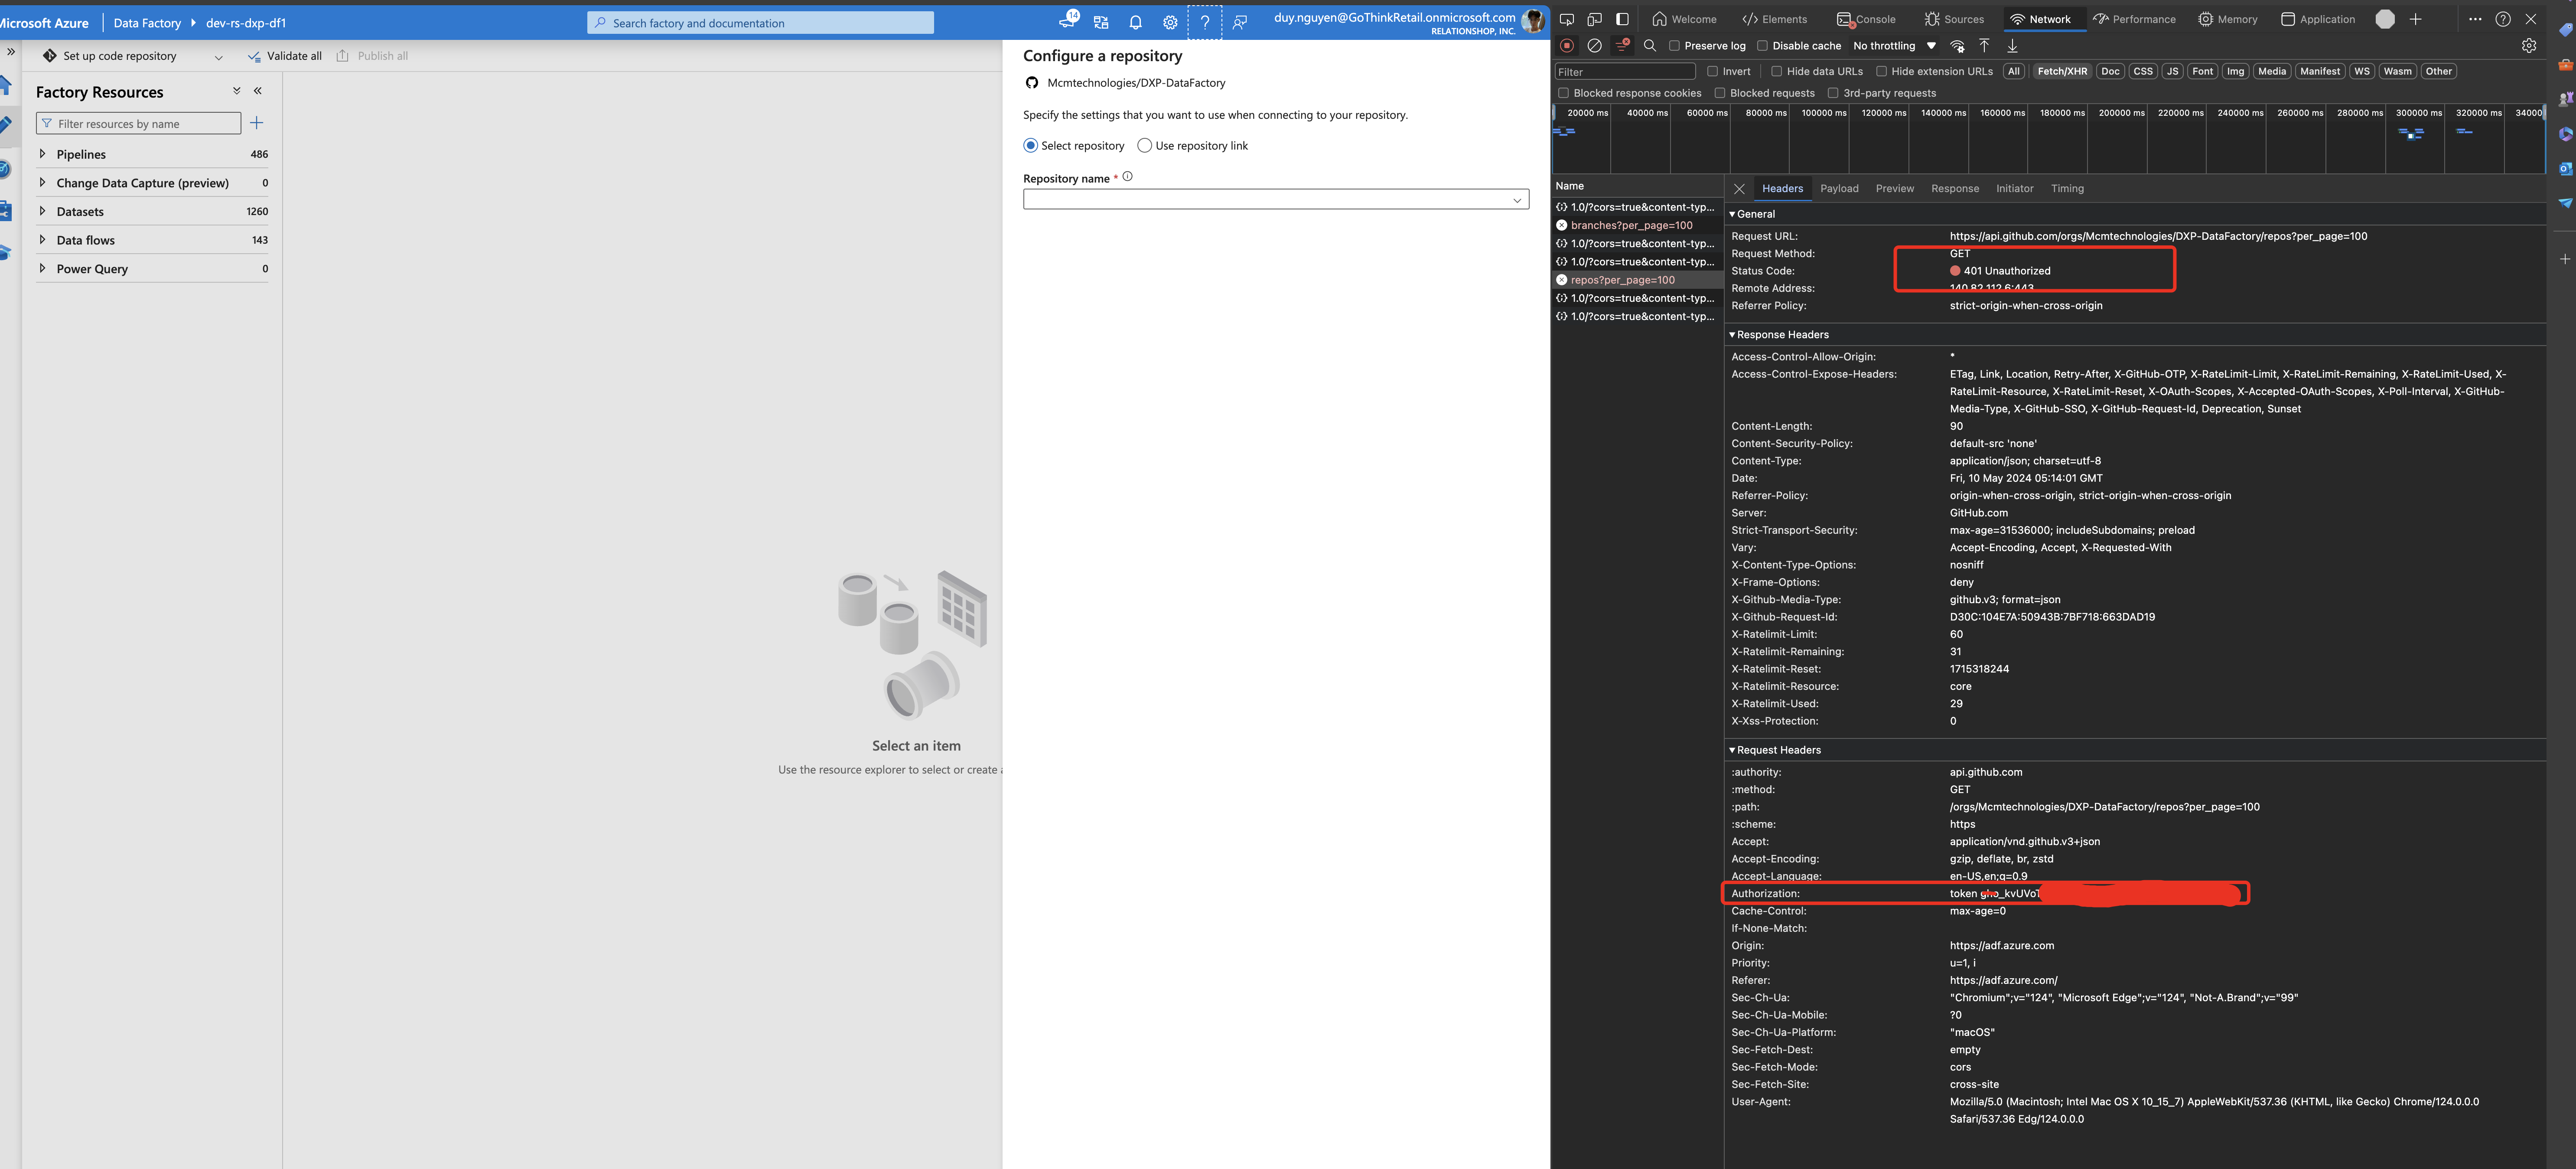This screenshot has height=1169, width=2576.
Task: Open the Repository name dropdown
Action: tap(1276, 199)
